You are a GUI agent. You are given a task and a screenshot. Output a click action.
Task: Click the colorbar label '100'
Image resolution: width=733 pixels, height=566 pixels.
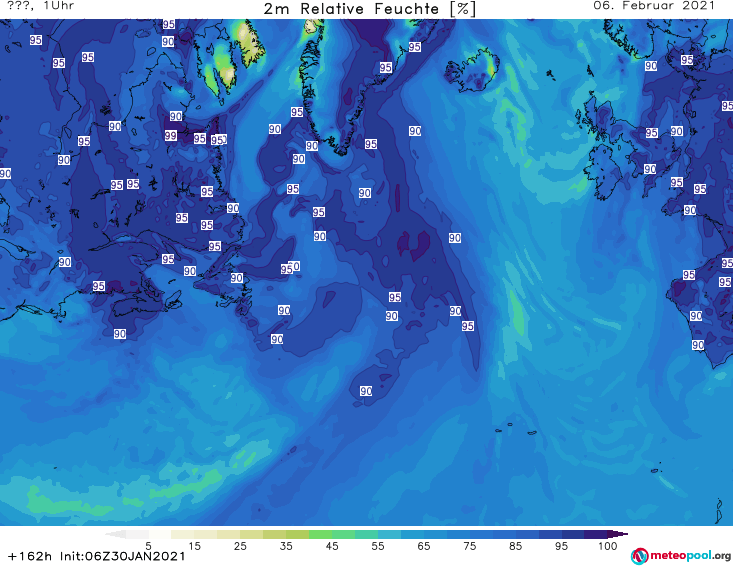[x=608, y=545]
